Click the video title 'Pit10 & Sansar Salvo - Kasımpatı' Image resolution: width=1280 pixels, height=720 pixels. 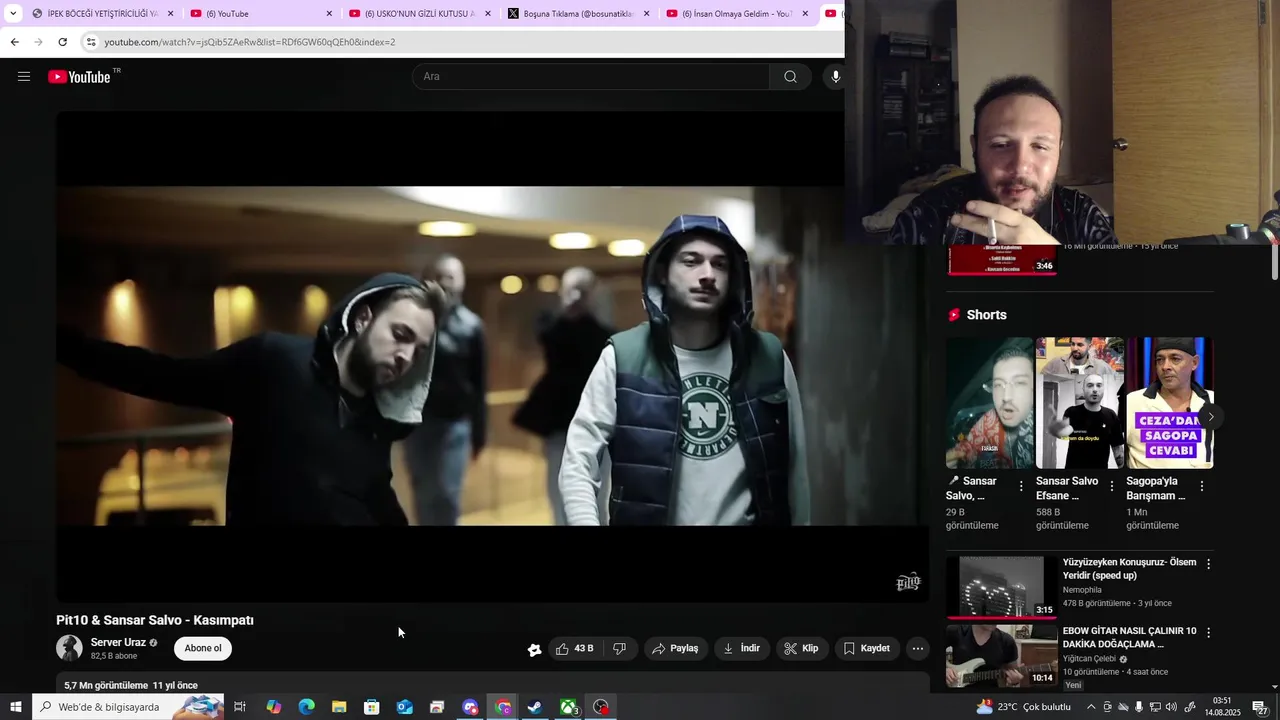coord(155,620)
